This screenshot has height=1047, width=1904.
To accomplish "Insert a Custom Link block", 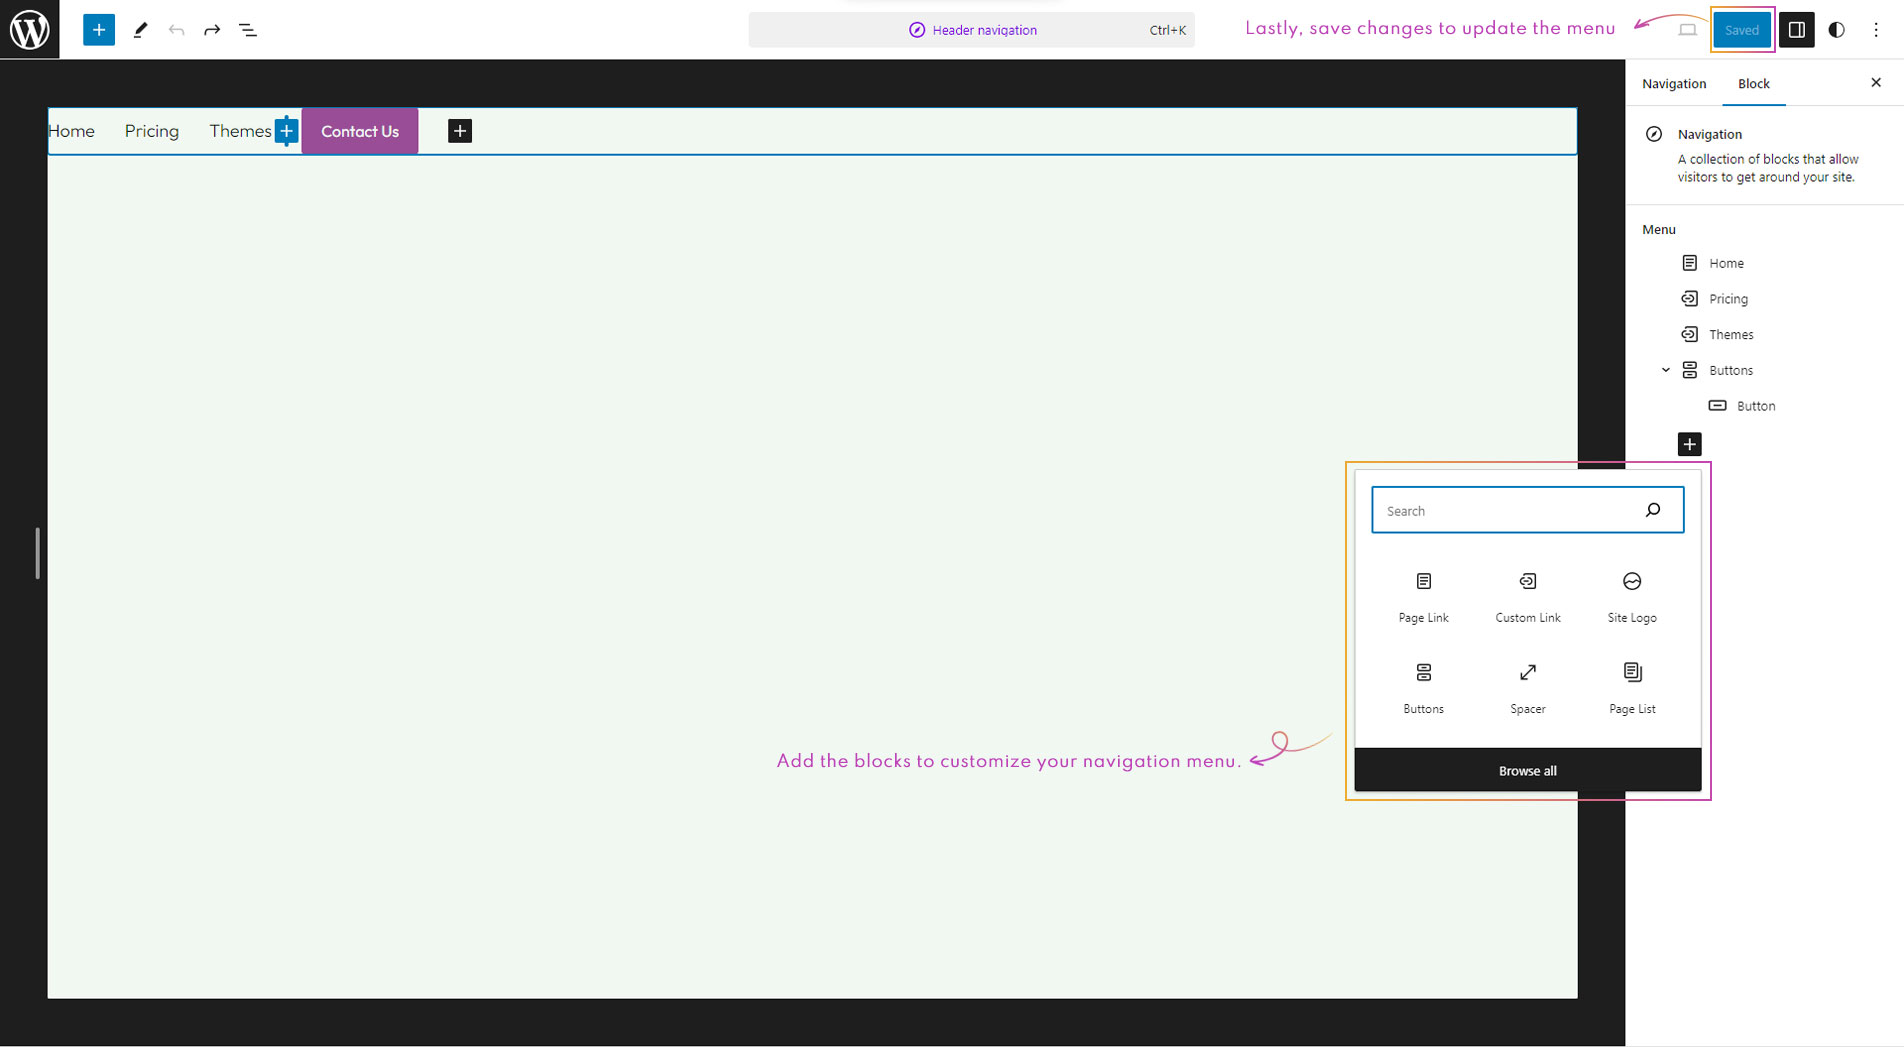I will (1527, 596).
